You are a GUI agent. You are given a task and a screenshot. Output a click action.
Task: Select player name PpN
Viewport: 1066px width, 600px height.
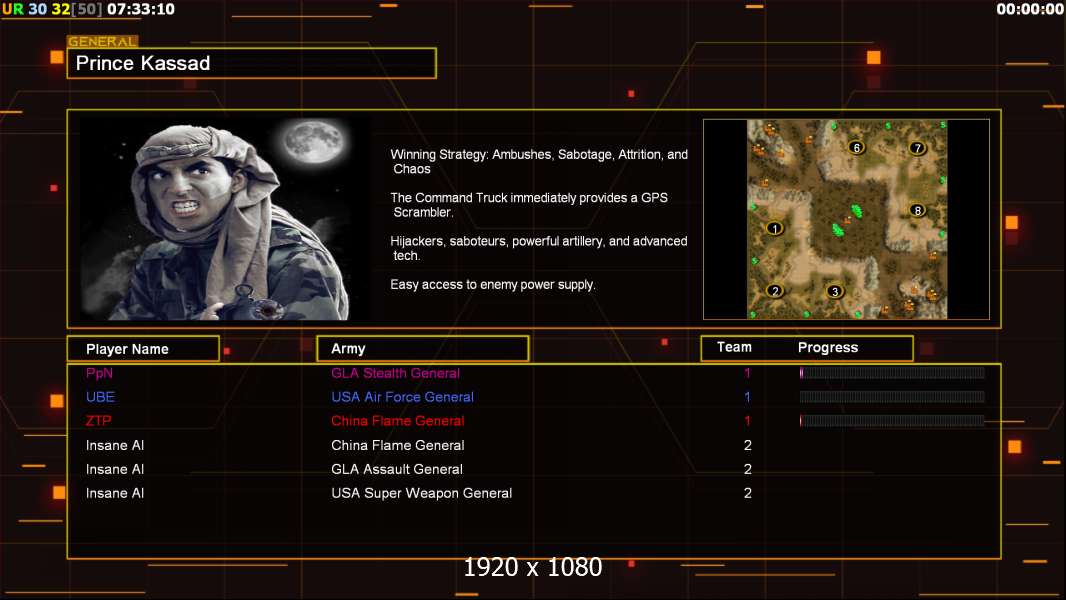coord(99,373)
